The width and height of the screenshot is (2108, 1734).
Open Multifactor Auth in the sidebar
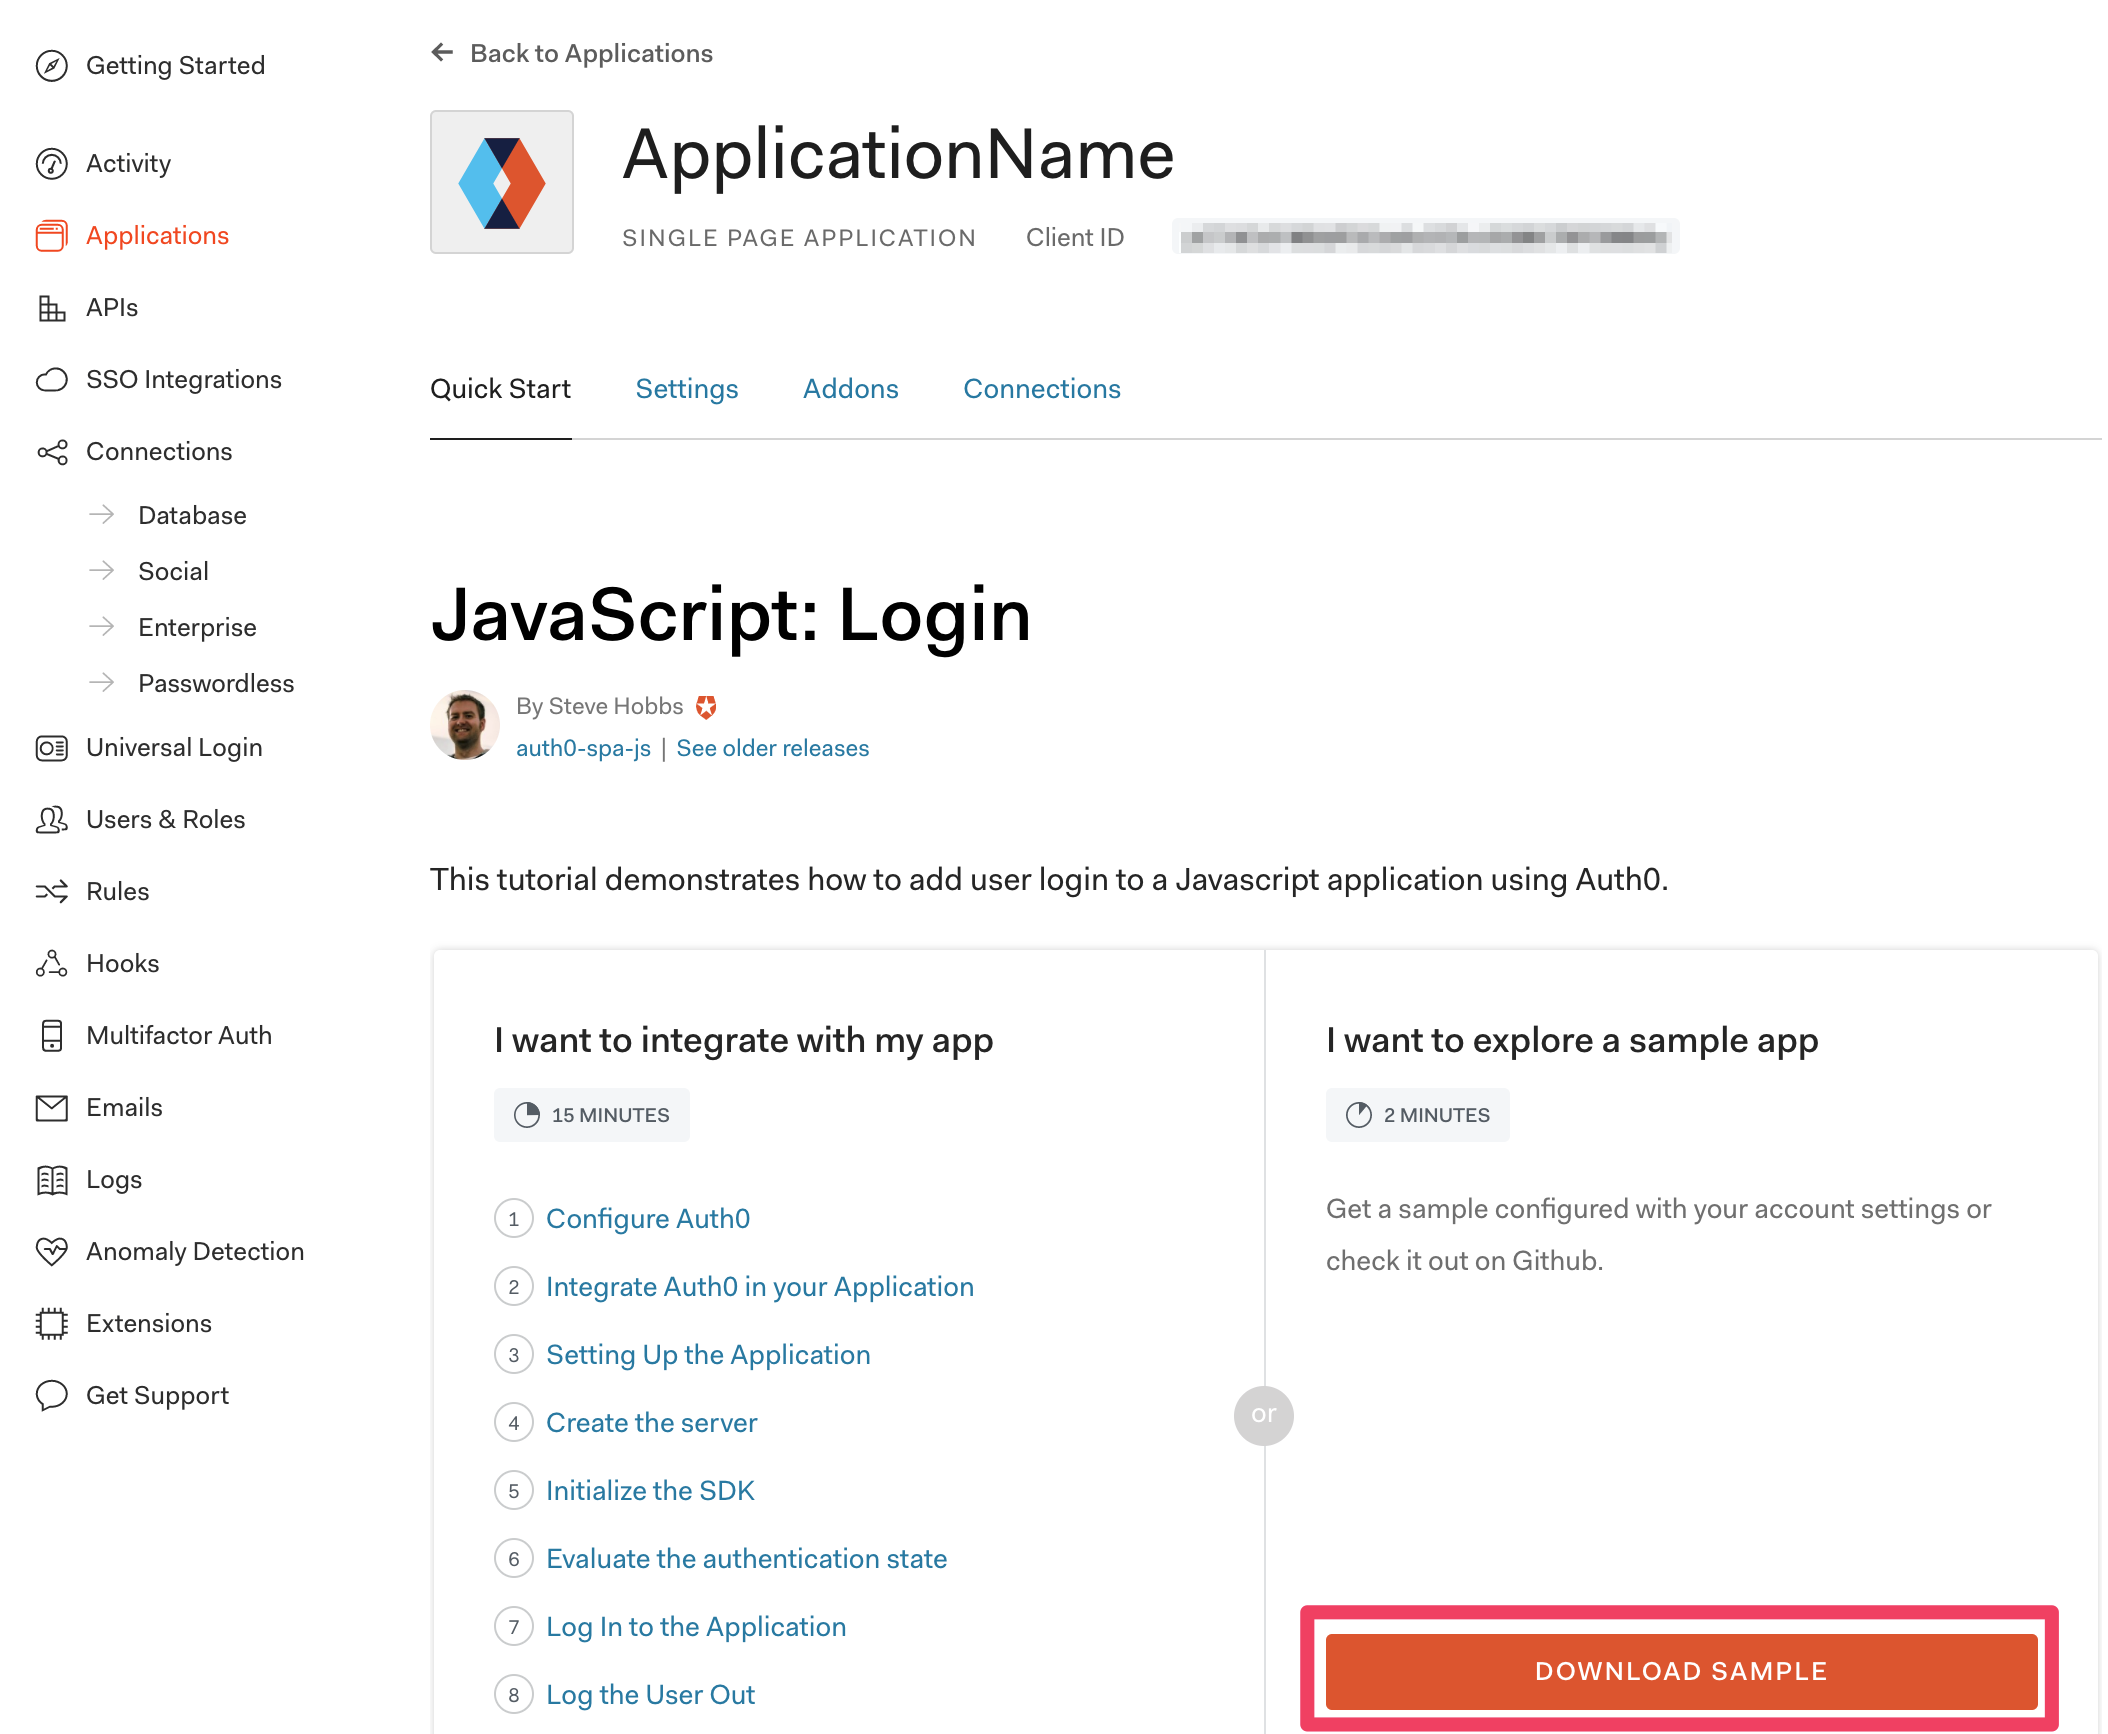pos(179,1036)
